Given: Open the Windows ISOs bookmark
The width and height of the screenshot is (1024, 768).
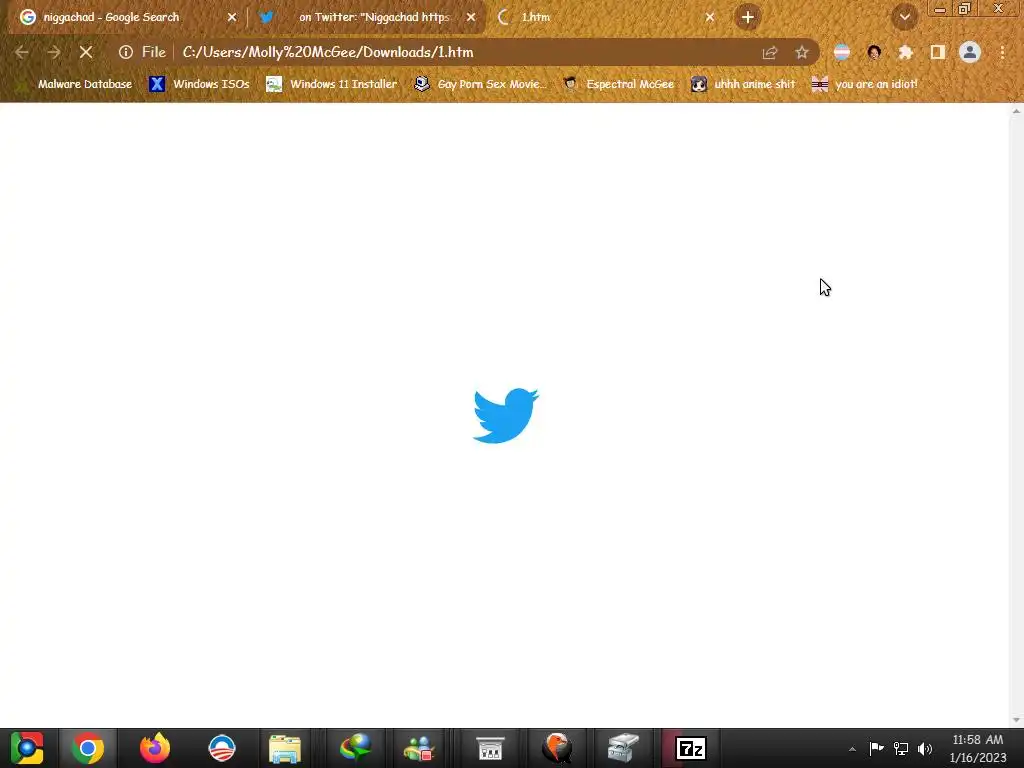Looking at the screenshot, I should [x=199, y=84].
